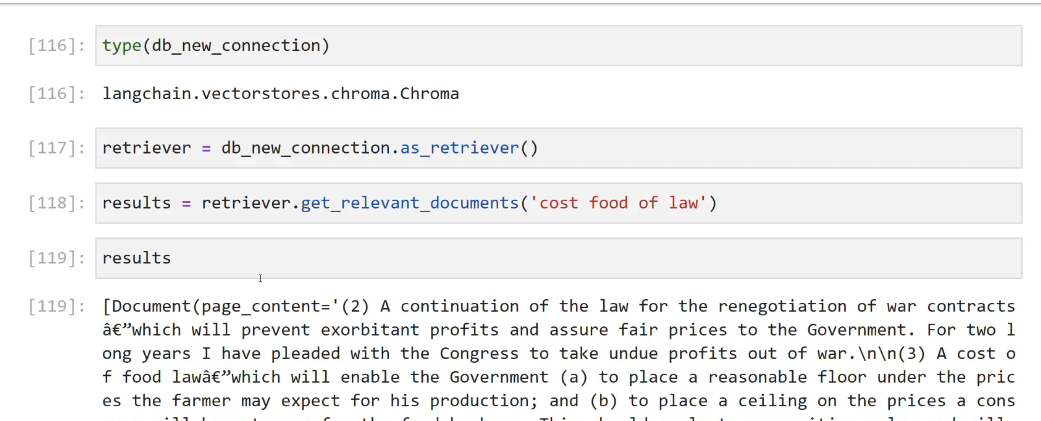
Task: Click input prompt [119] beside results cell
Action: click(x=57, y=258)
